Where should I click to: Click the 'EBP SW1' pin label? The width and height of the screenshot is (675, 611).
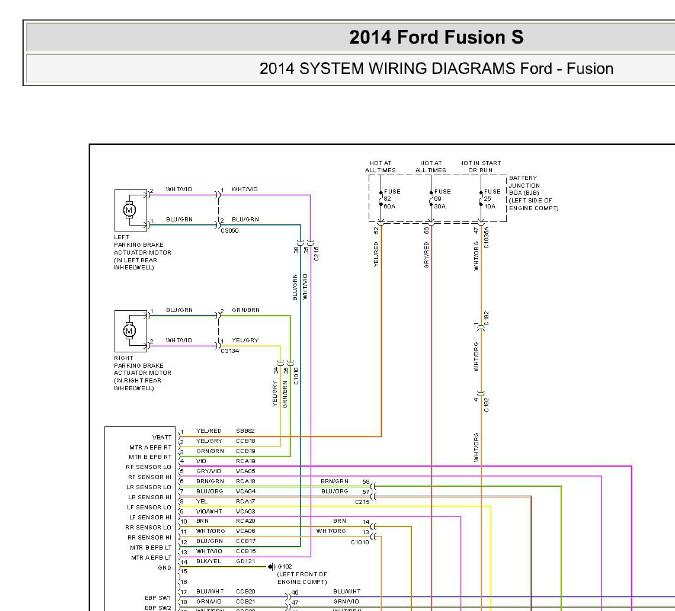pos(158,598)
